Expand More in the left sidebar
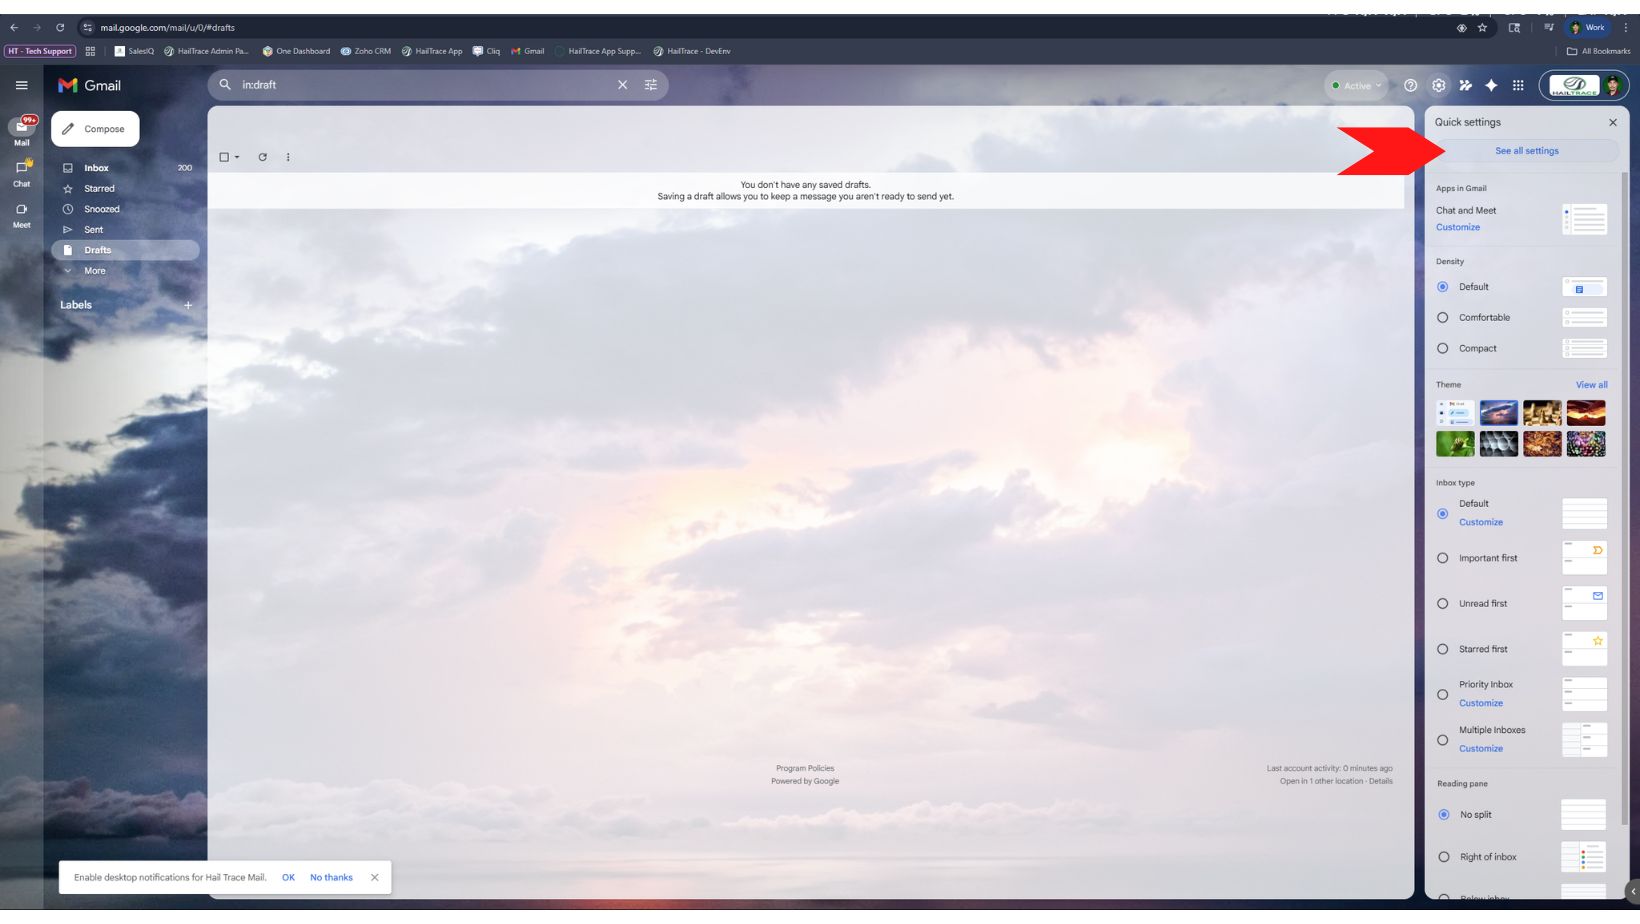Screen dimensions: 1640x924 pos(95,271)
